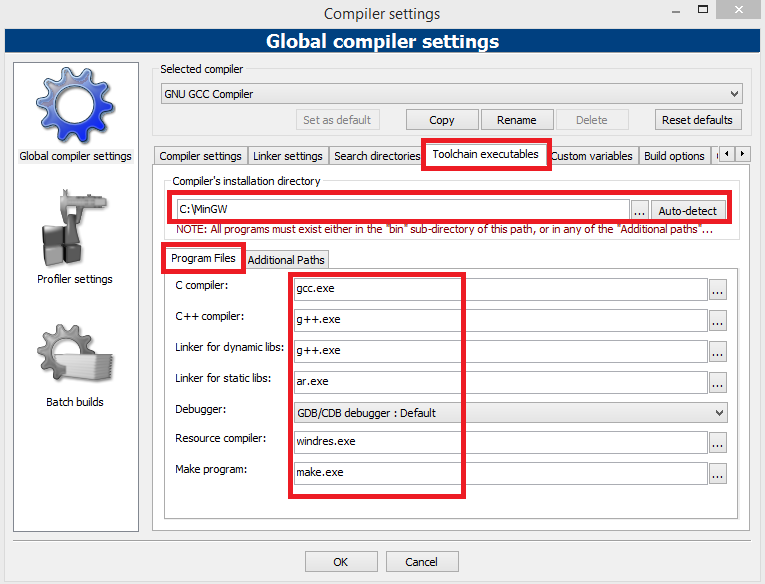The image size is (765, 584).
Task: Browse for C compiler executable
Action: (718, 290)
